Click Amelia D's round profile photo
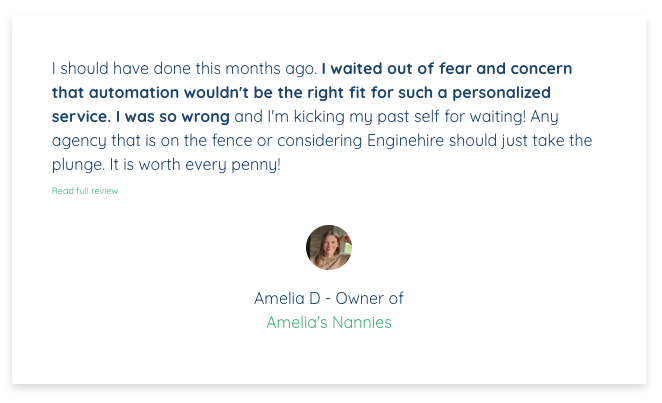This screenshot has height=403, width=662. click(x=329, y=248)
